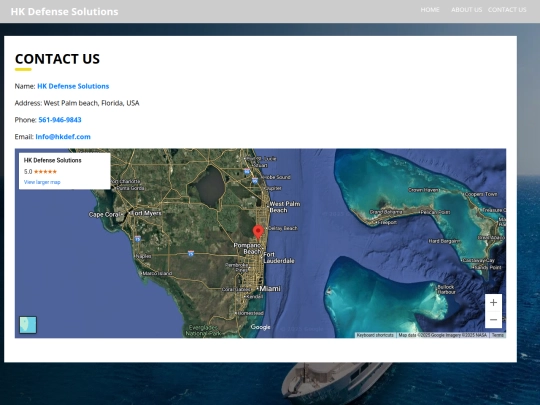
Task: Zoom out with the map minus button
Action: 493,319
